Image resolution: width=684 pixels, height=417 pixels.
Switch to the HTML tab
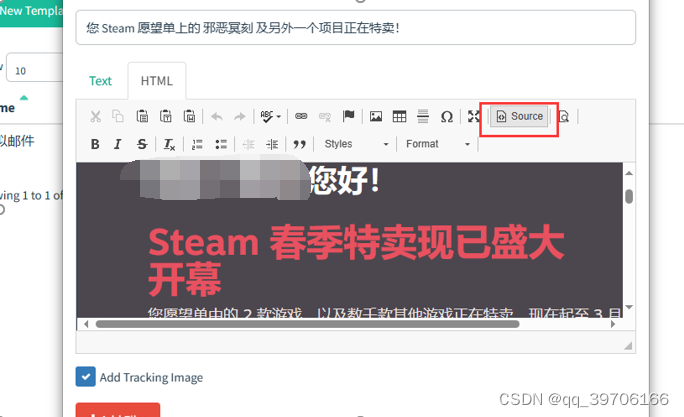[157, 81]
